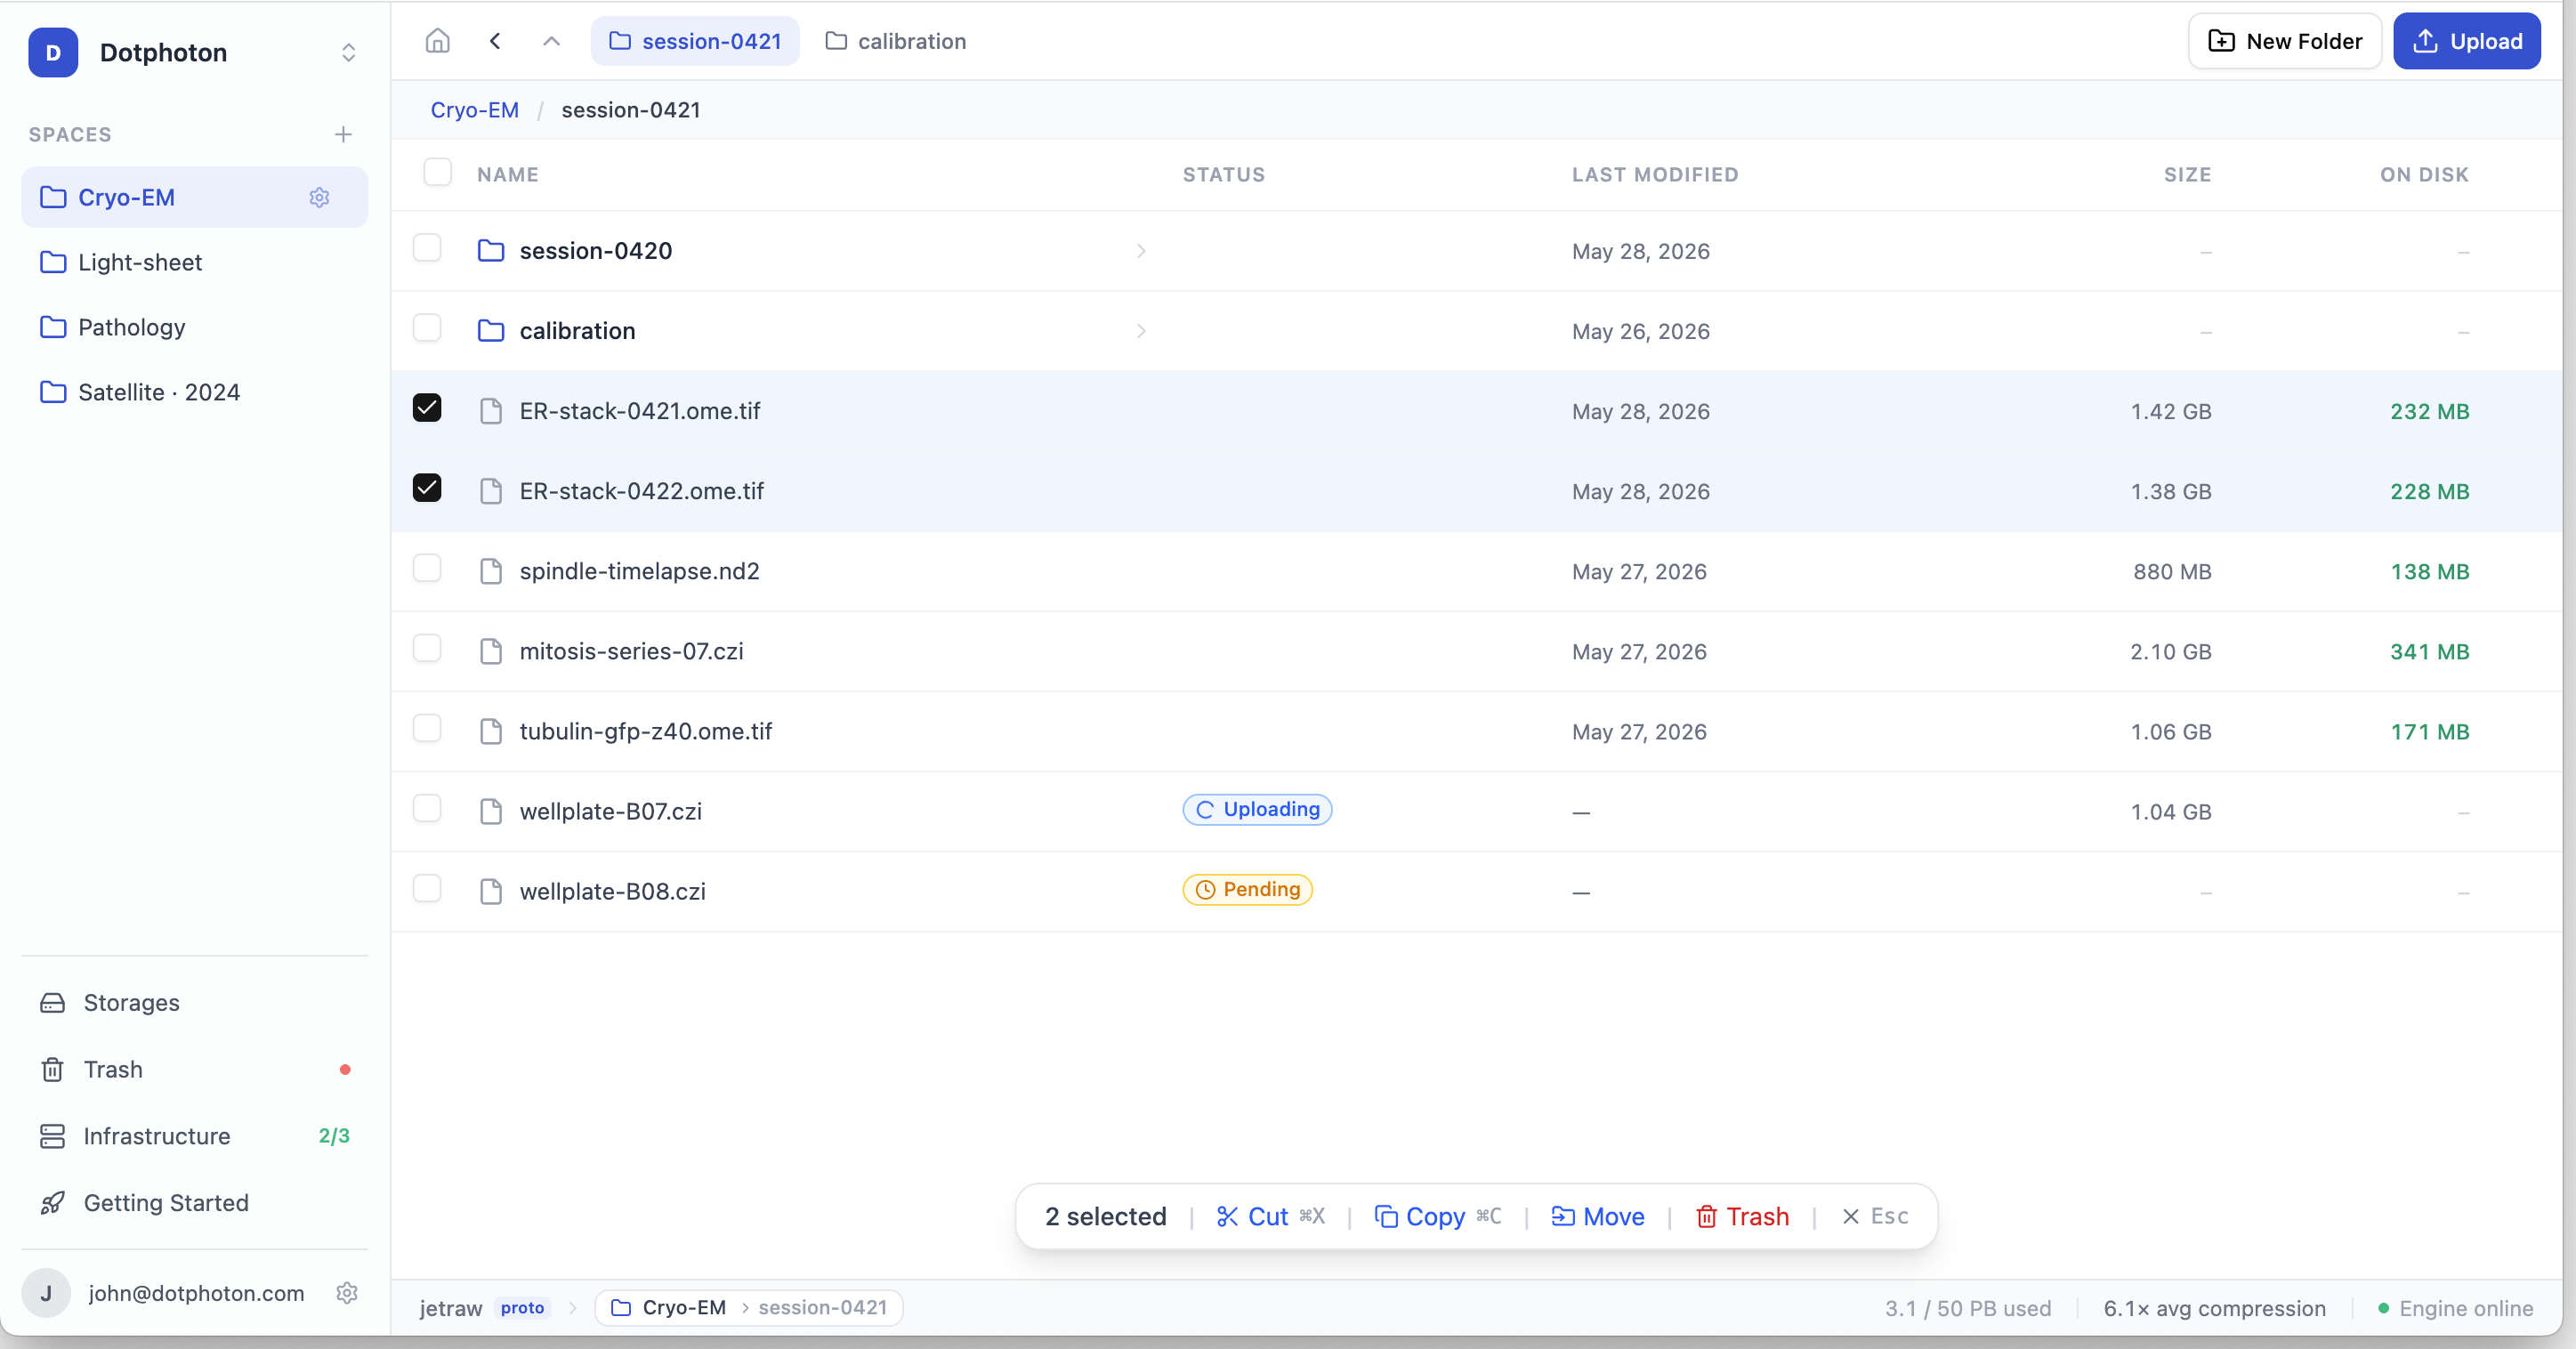
Task: Click john@dotphoton.com account label
Action: tap(196, 1293)
